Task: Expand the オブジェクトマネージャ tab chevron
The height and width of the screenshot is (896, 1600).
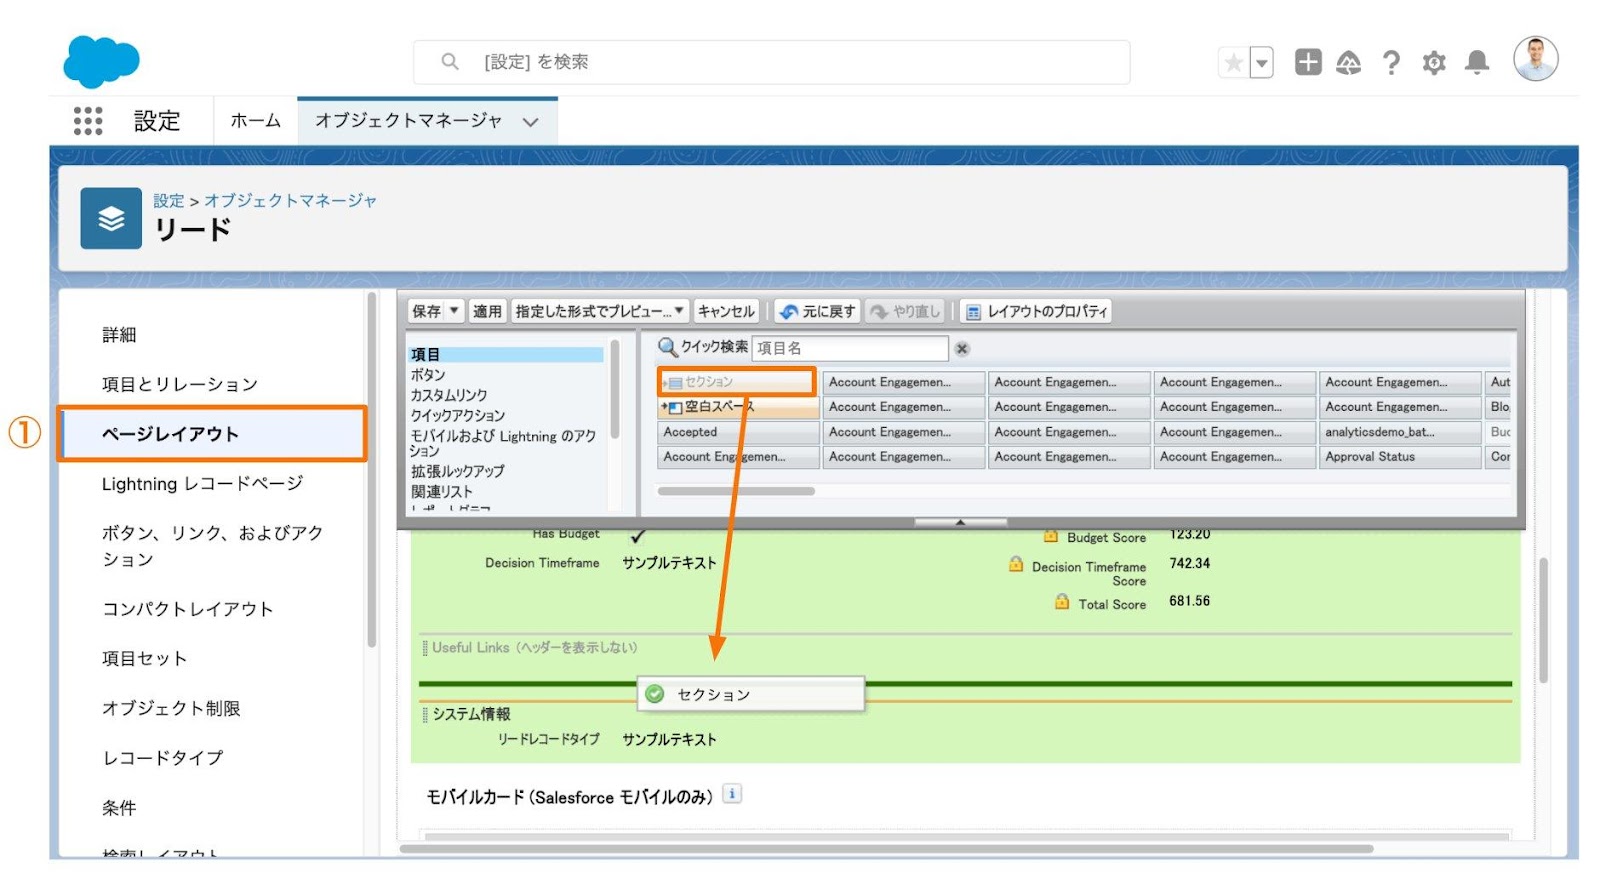Action: pos(531,122)
